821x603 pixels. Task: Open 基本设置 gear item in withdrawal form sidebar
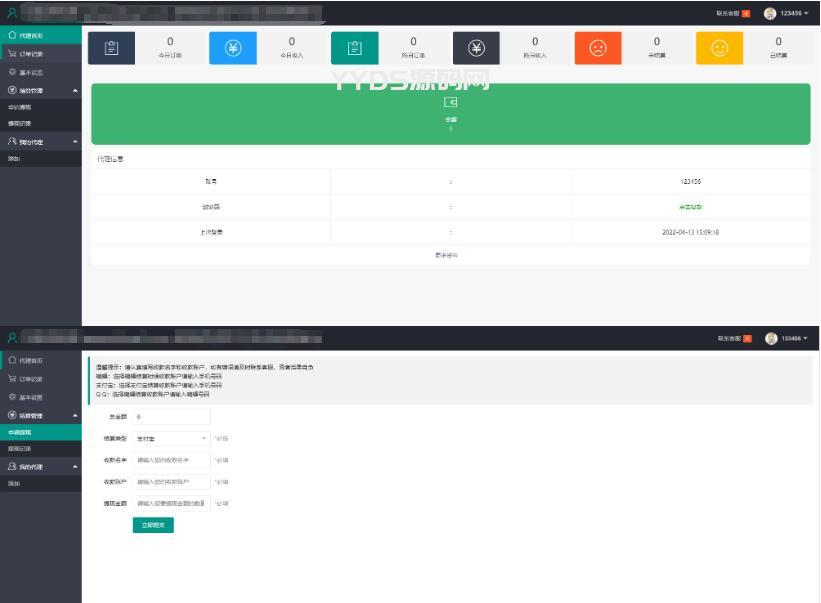click(31, 396)
